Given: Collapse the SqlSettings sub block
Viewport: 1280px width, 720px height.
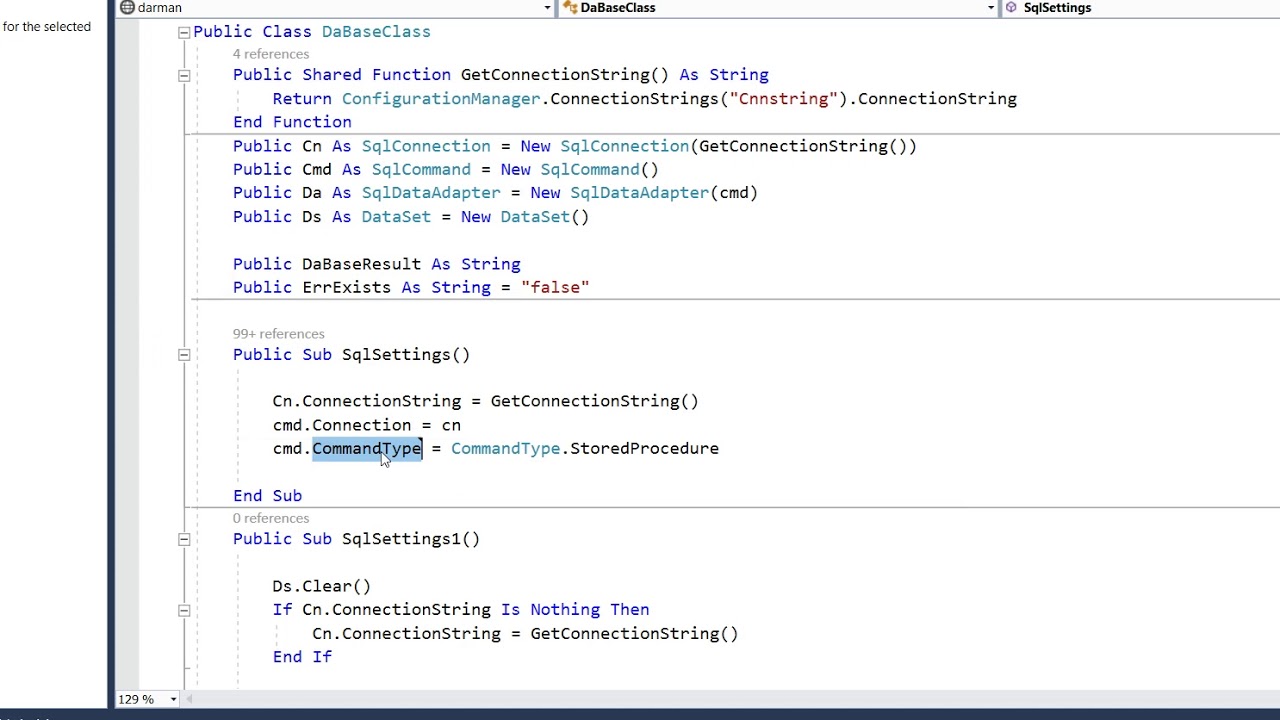Looking at the screenshot, I should coord(184,355).
